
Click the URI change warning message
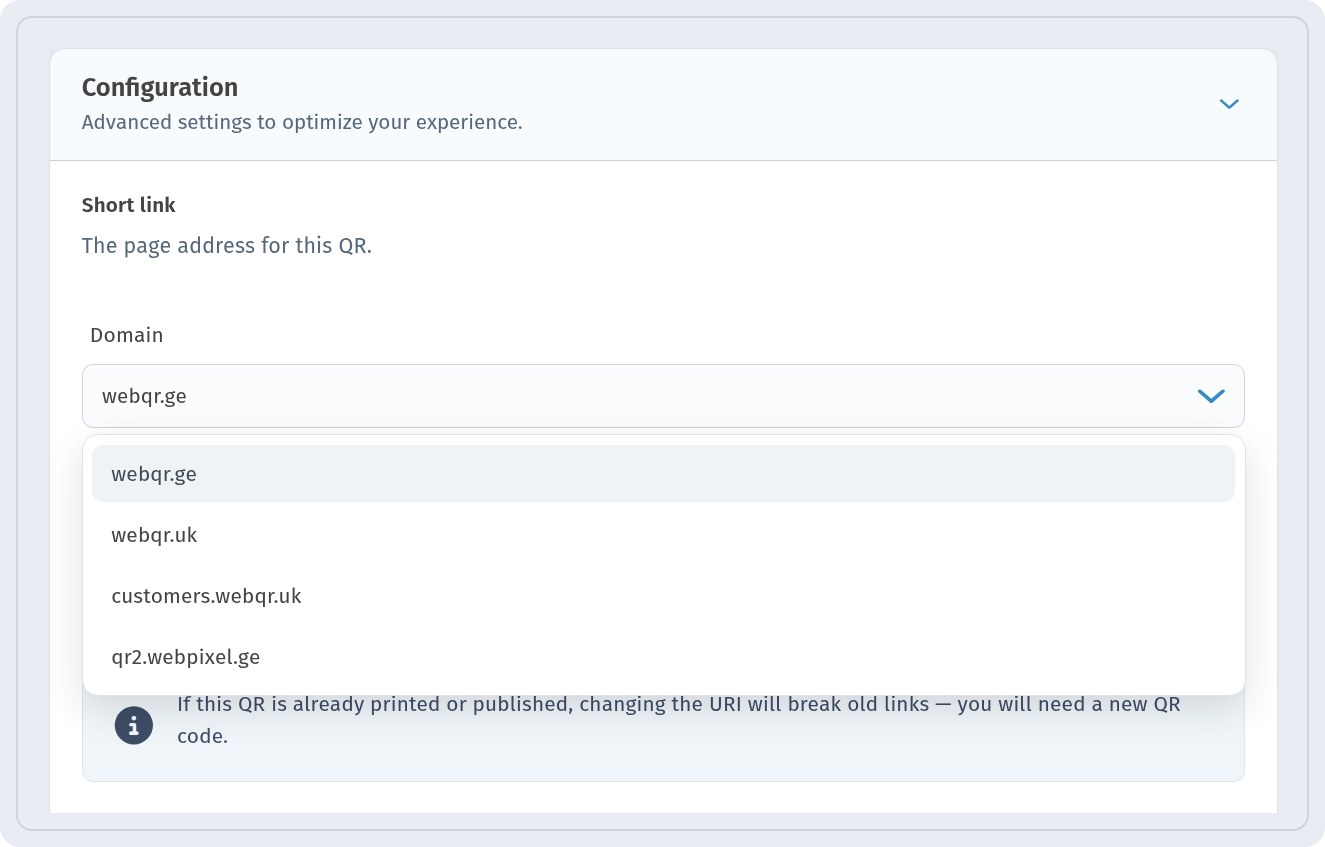[x=679, y=720]
